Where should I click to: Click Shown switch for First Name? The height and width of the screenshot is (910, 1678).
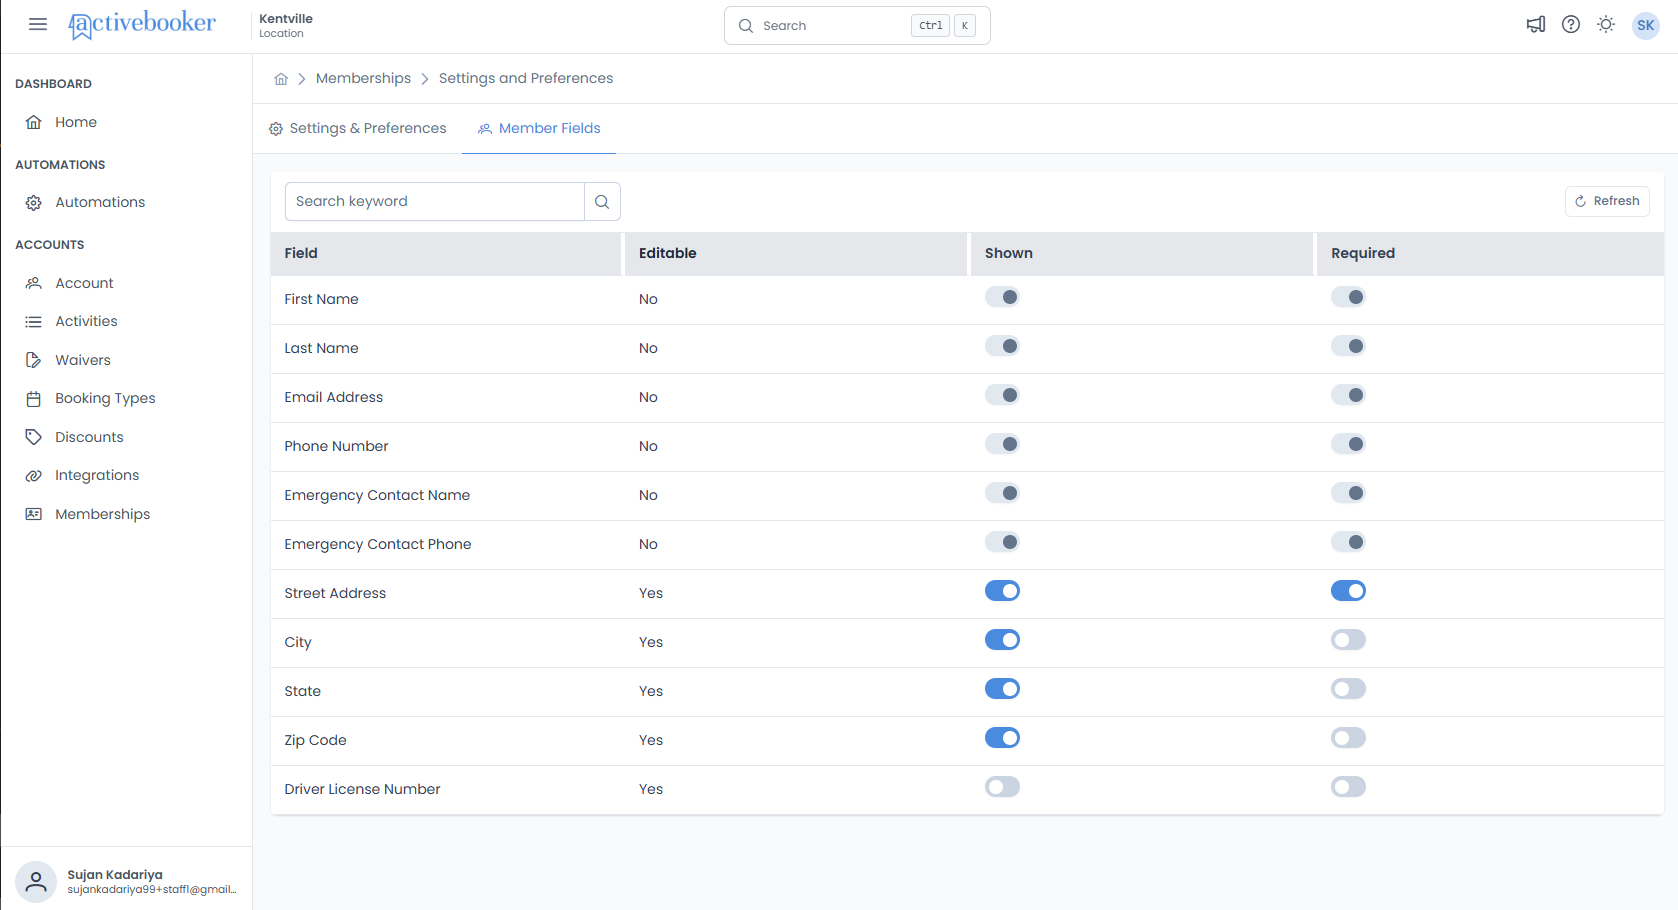point(1002,297)
